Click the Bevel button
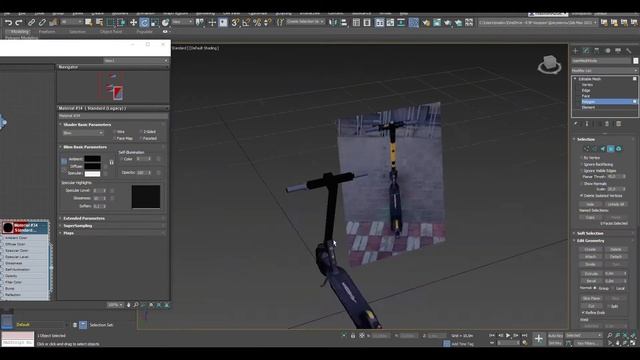Viewport: 640px width, 360px height. [x=591, y=281]
